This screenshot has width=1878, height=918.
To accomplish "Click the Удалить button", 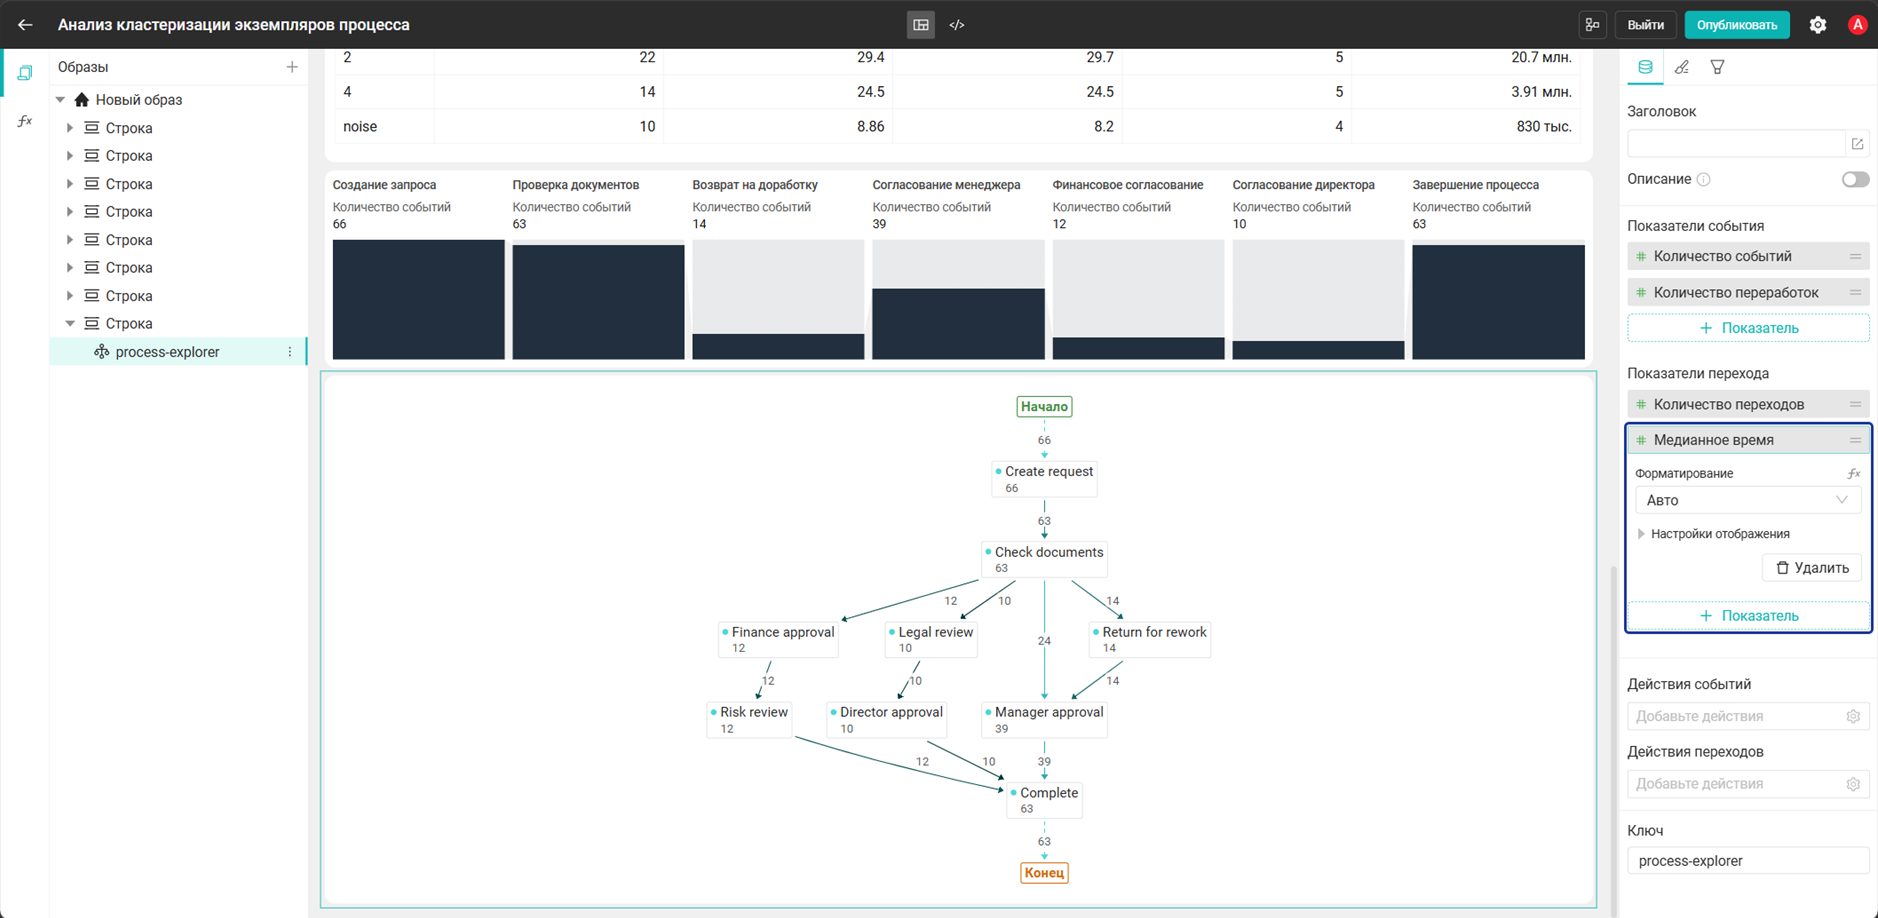I will (1812, 568).
